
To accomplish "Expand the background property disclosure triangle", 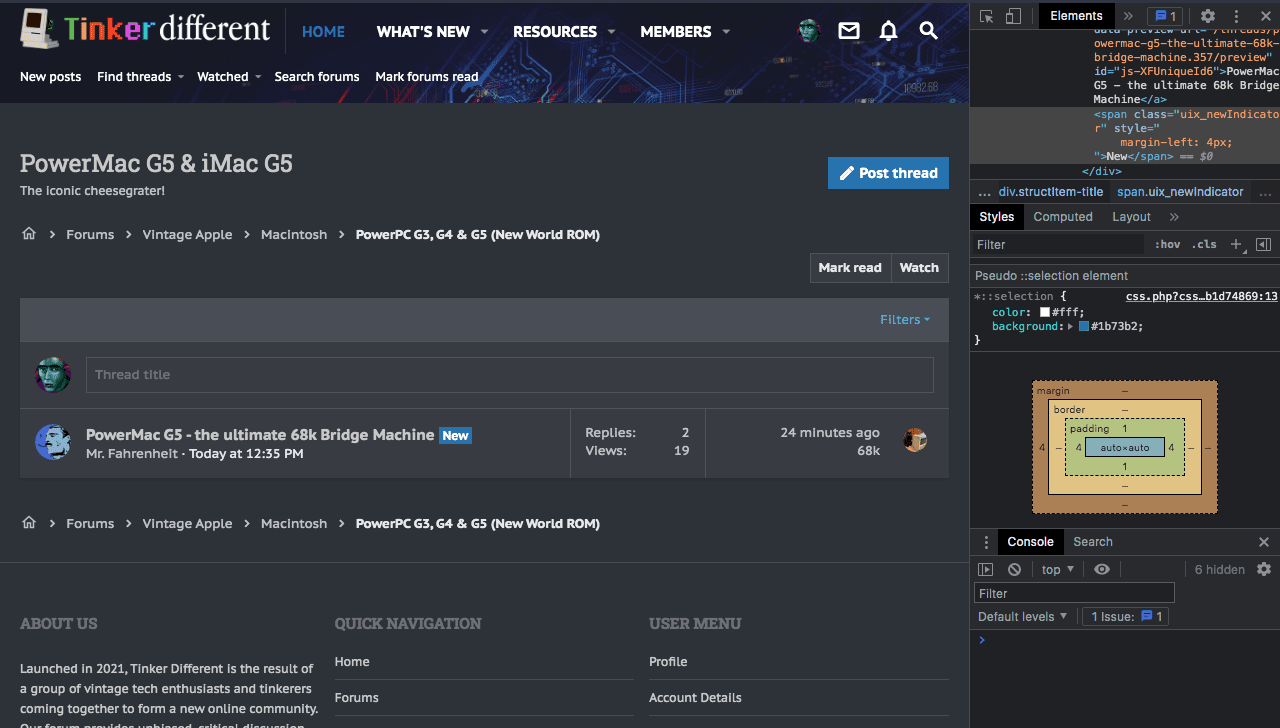I will point(1071,326).
